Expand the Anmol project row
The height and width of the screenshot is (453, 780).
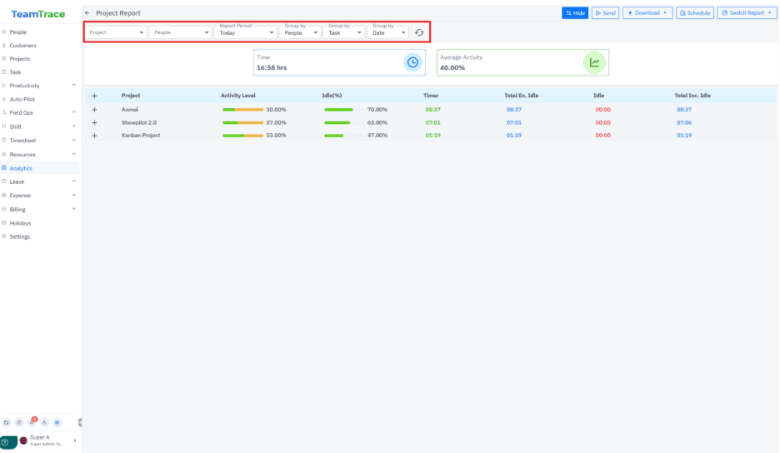[x=94, y=109]
